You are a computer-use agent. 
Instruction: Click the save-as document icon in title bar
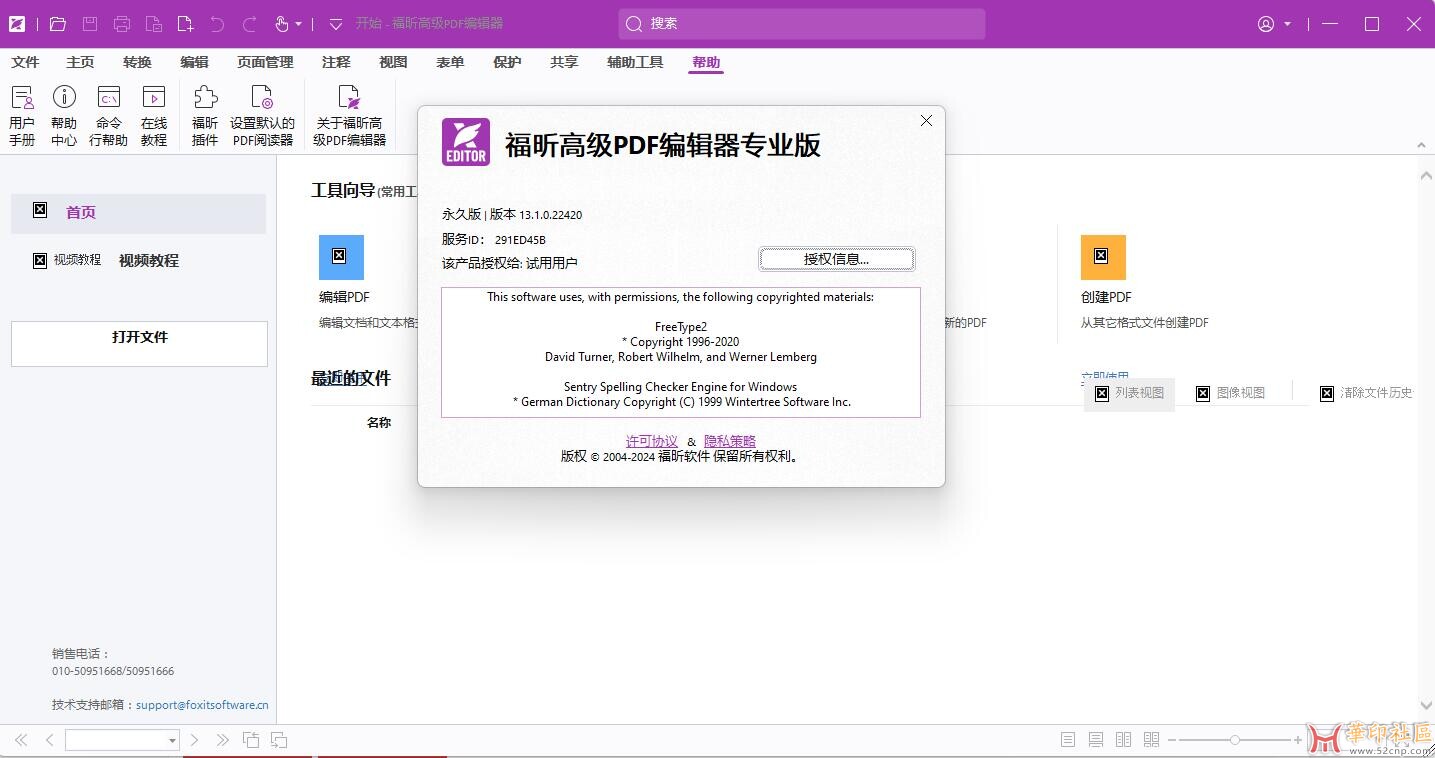point(154,24)
